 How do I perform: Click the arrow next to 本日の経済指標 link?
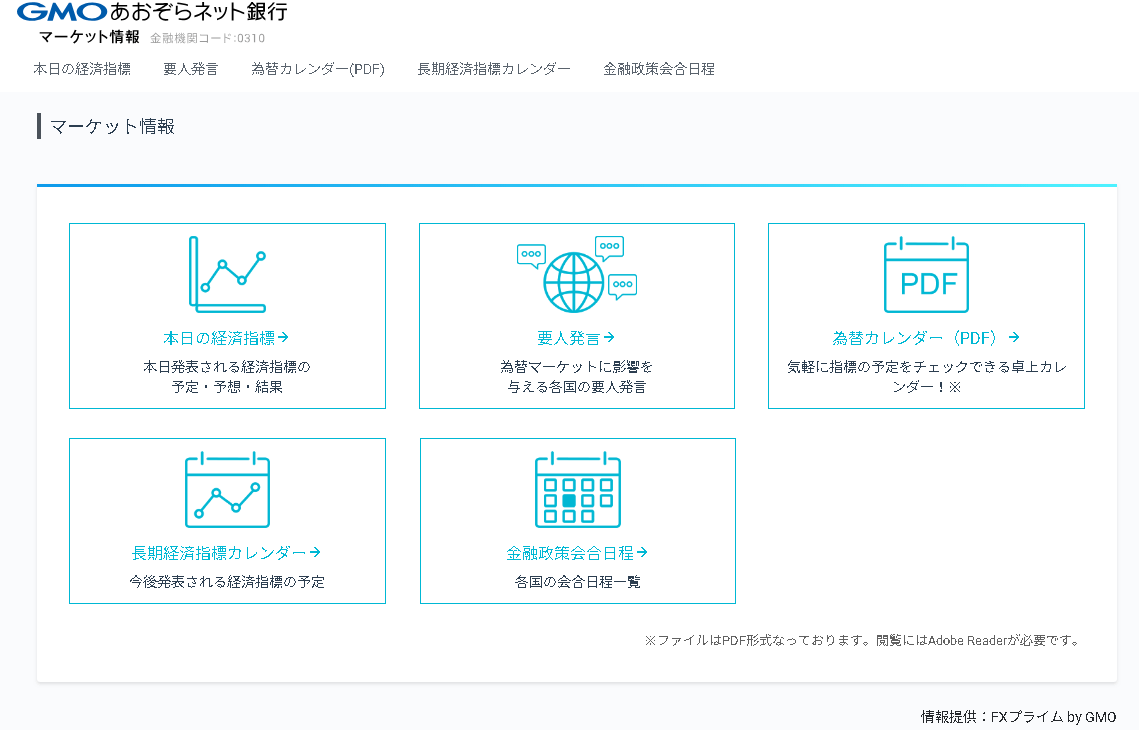pos(283,337)
